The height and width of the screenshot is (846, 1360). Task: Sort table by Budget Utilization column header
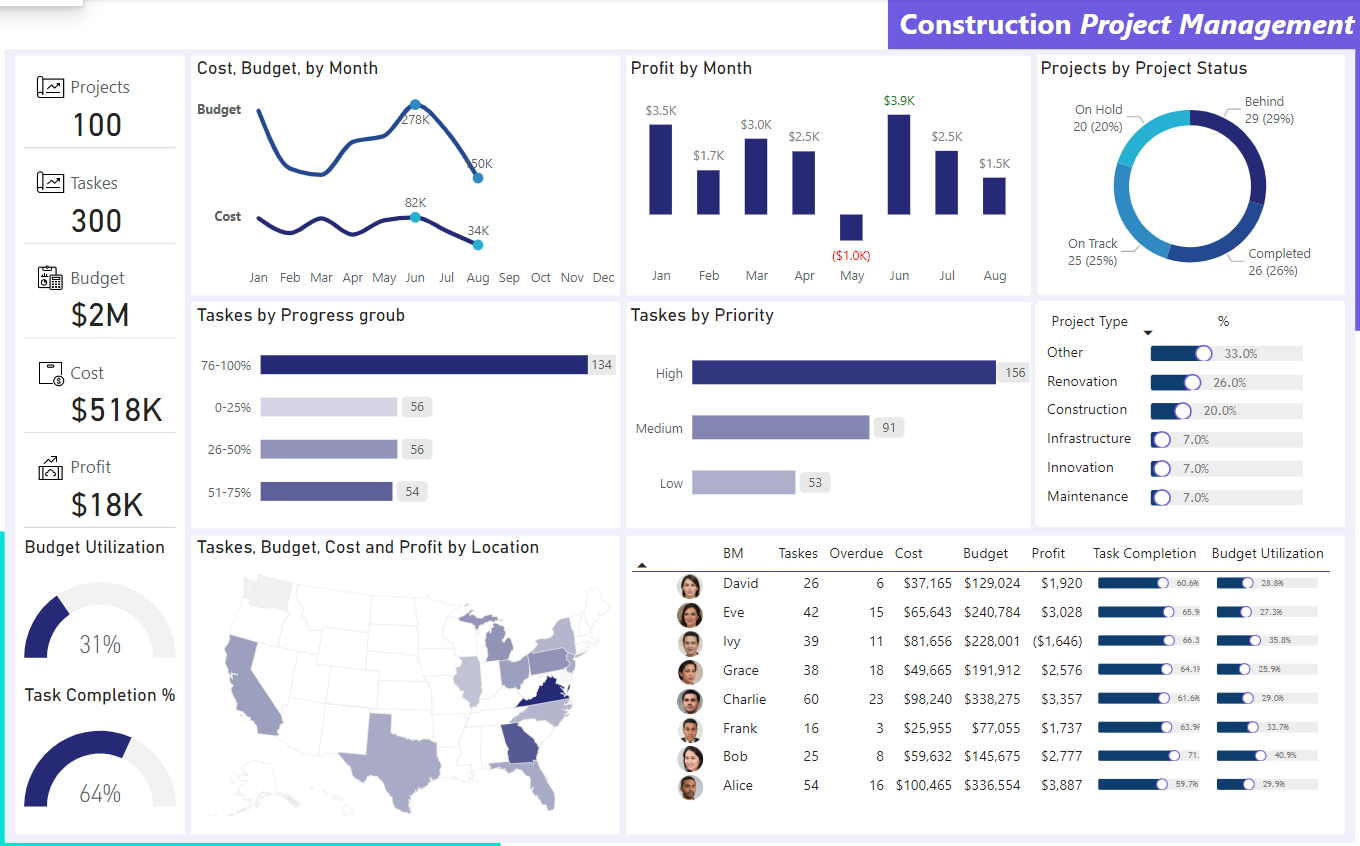coord(1267,553)
